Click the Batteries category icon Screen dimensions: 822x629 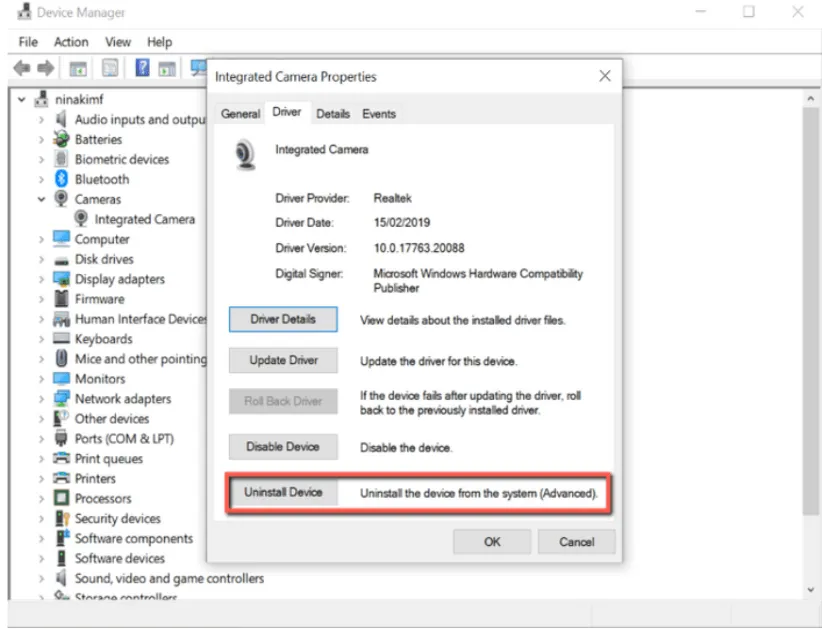[x=61, y=139]
